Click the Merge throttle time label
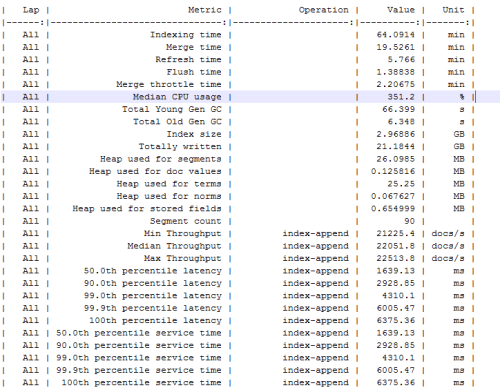 [x=169, y=84]
